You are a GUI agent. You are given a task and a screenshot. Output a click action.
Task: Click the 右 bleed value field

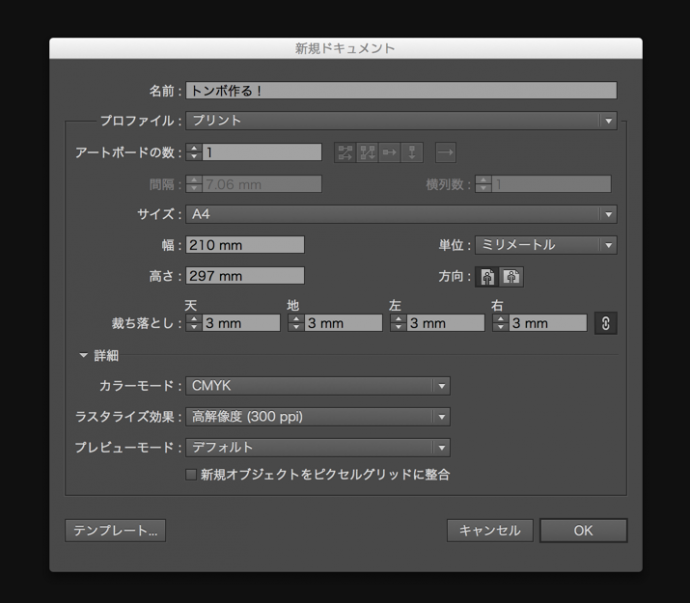point(547,324)
